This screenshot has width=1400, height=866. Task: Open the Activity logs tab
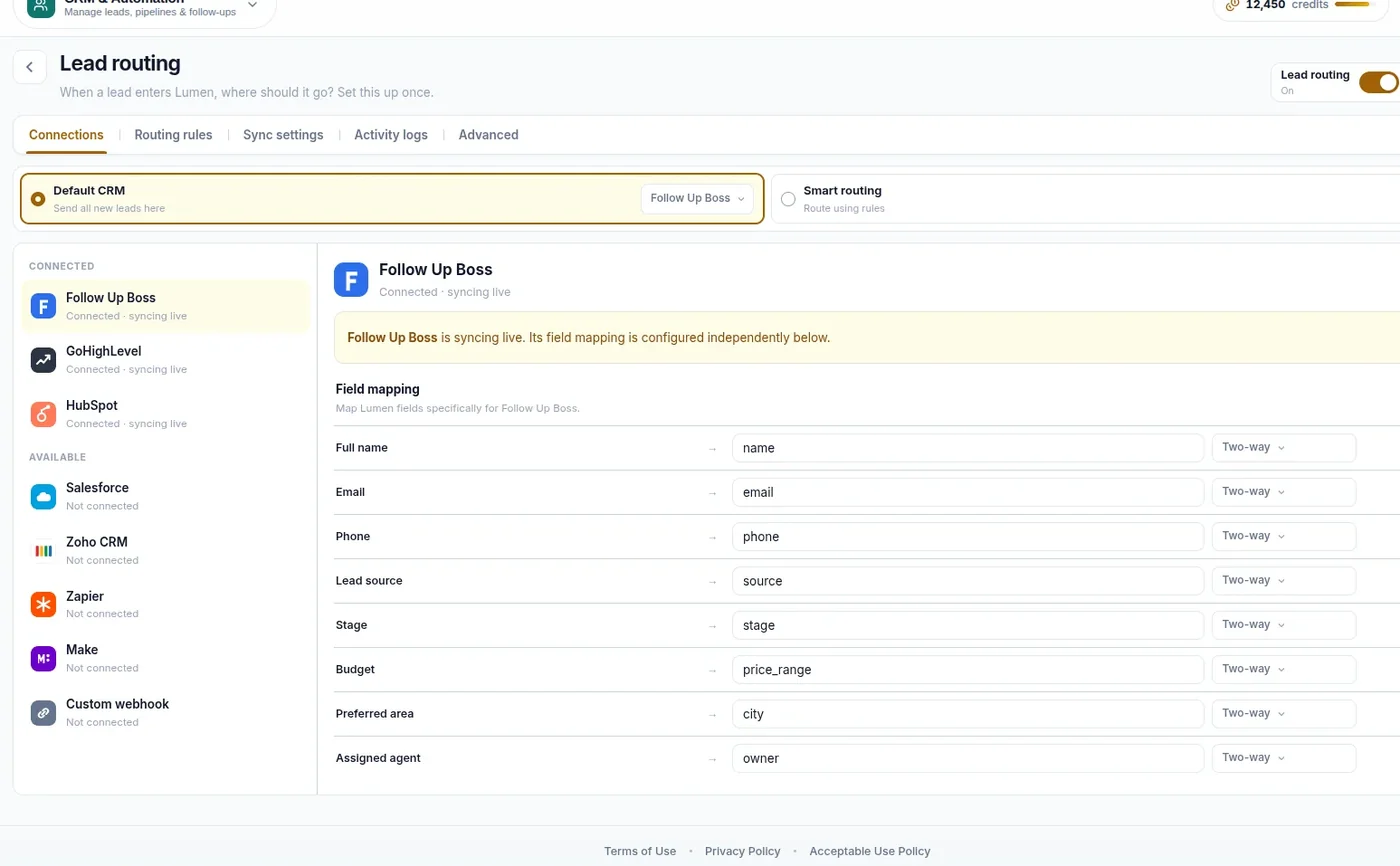[x=391, y=135]
